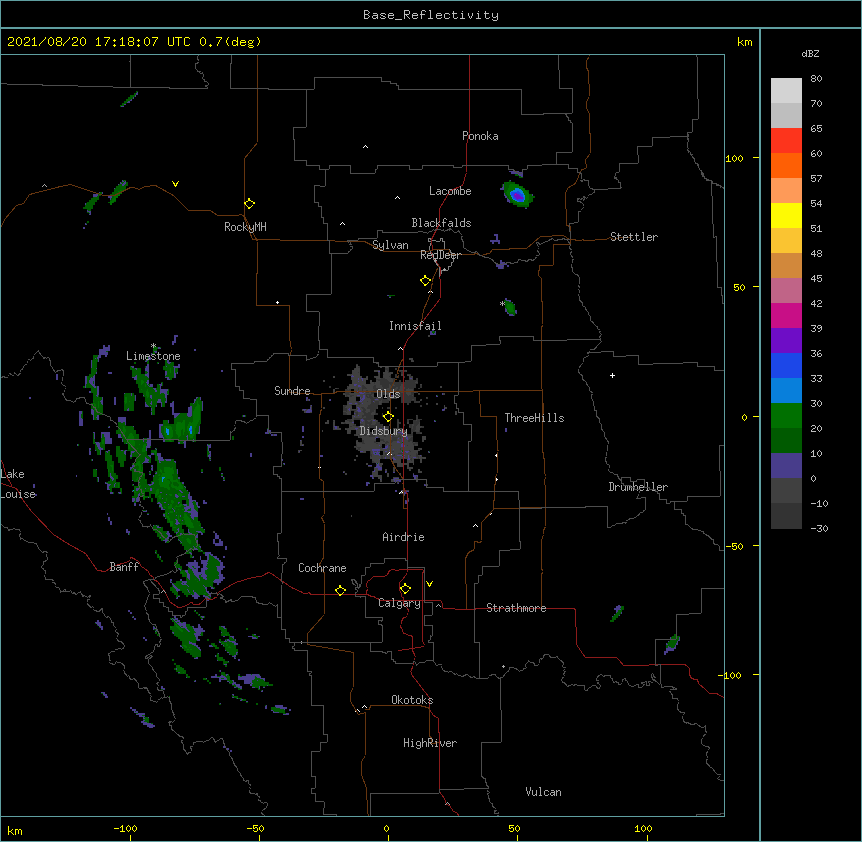
Task: Click the Blackfalds label
Action: click(441, 223)
